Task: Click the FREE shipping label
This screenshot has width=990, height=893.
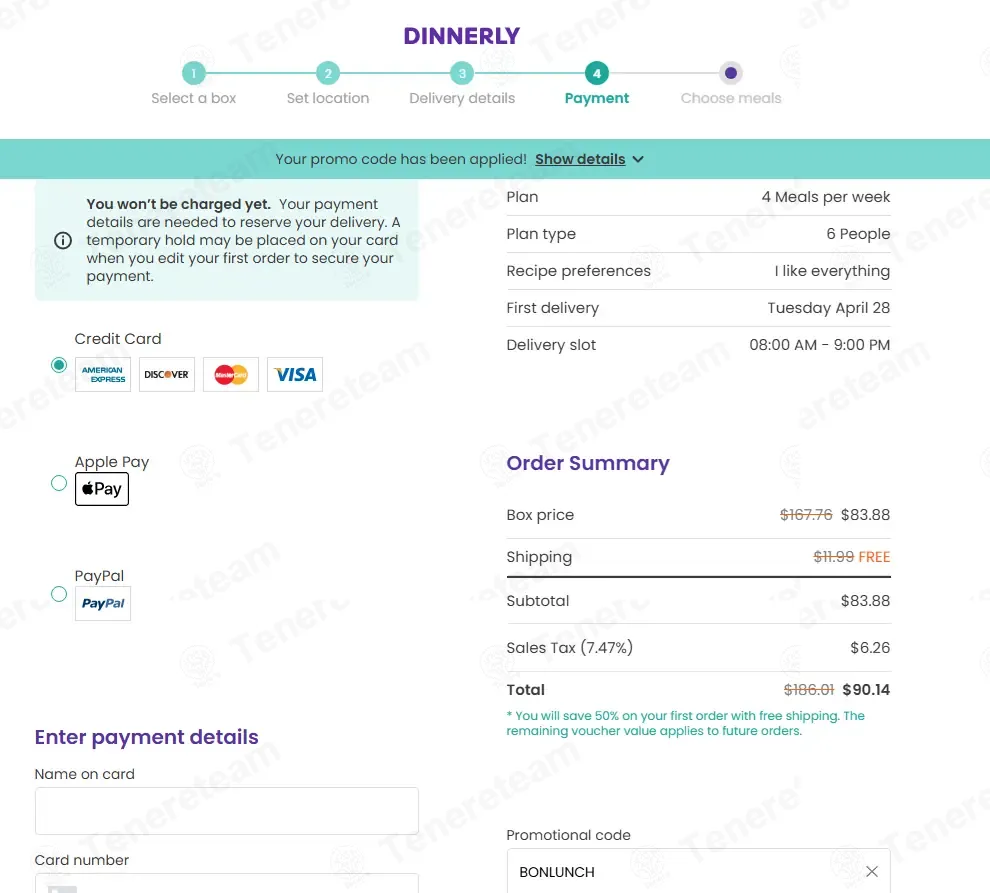Action: [x=874, y=557]
